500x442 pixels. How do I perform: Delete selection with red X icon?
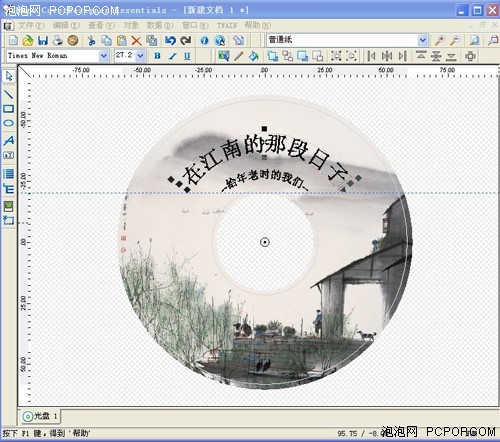[x=136, y=41]
